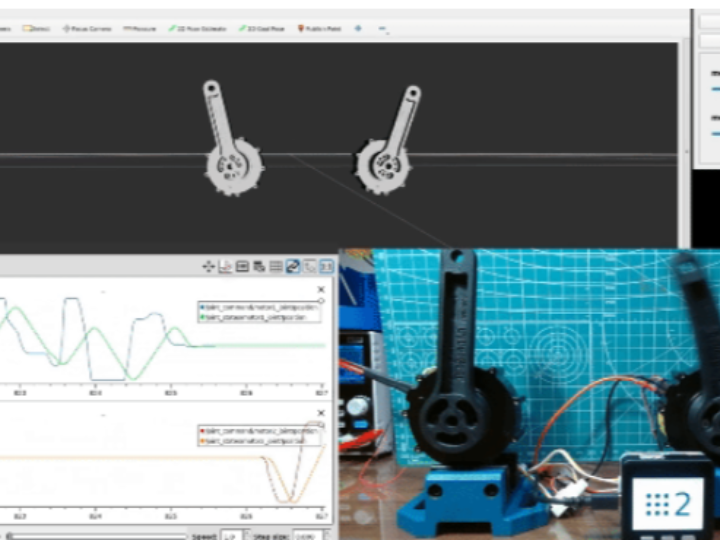Select the 2D Pose Estimate tool
720x540 pixels.
(x=199, y=29)
